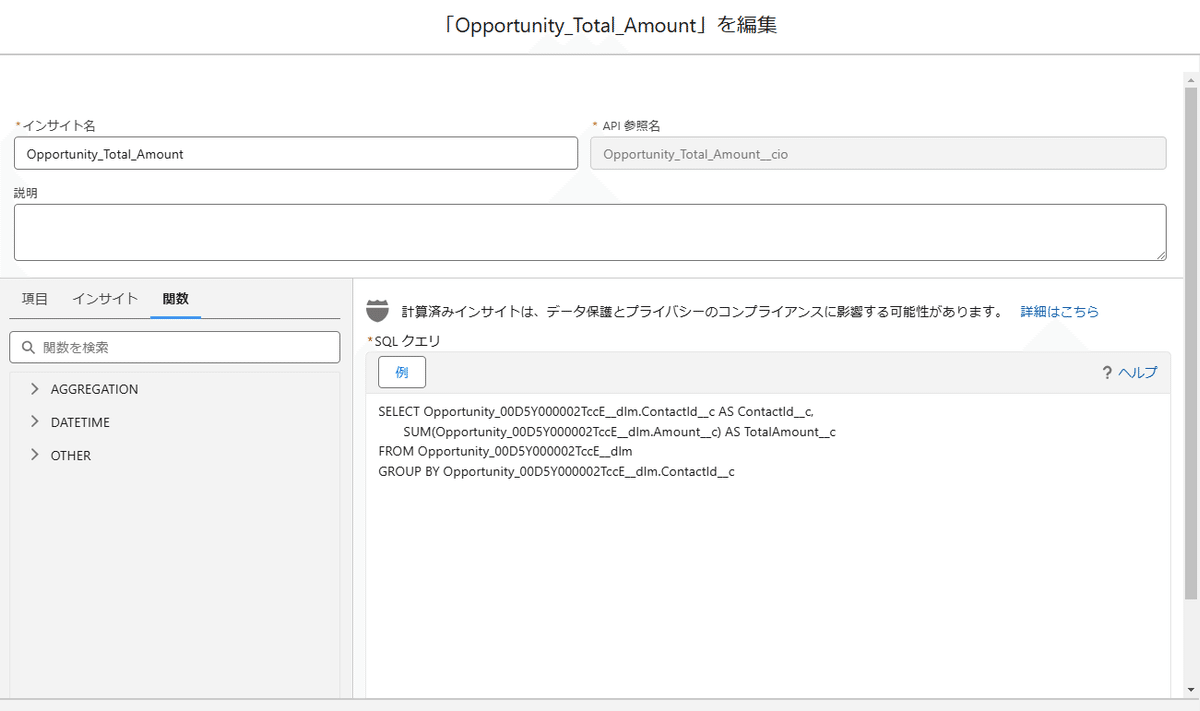Switch to the 項目 tab

(35, 299)
